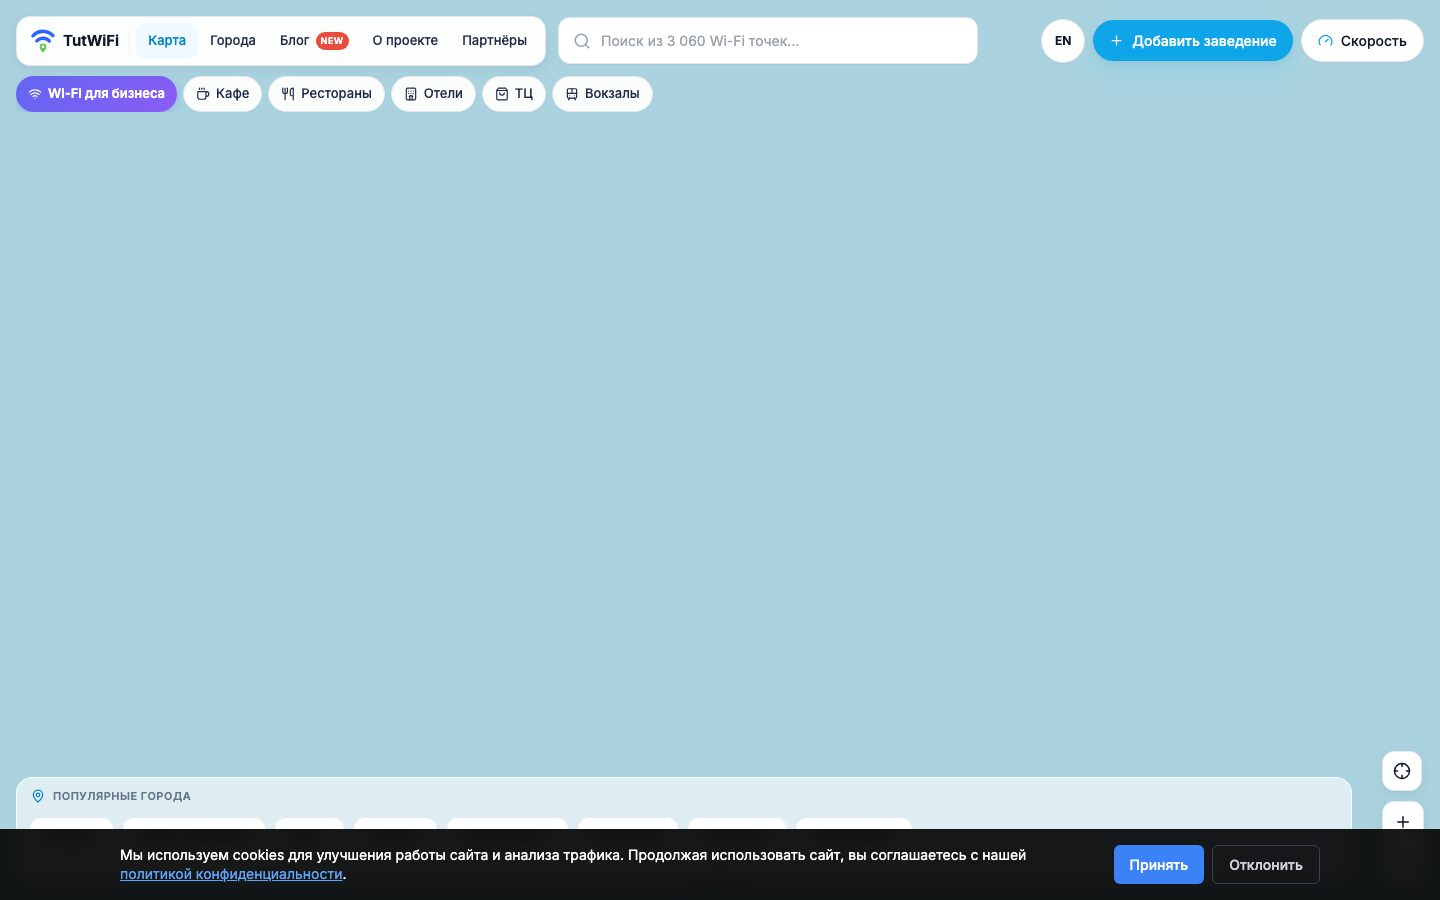The image size is (1440, 900).
Task: Filter map by ТЦ
Action: pos(514,94)
